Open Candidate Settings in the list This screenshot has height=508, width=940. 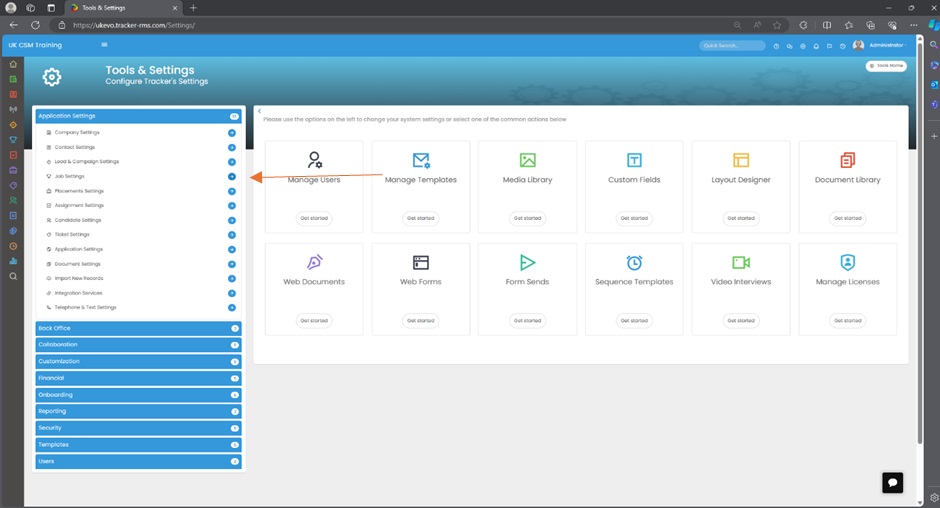(x=78, y=220)
